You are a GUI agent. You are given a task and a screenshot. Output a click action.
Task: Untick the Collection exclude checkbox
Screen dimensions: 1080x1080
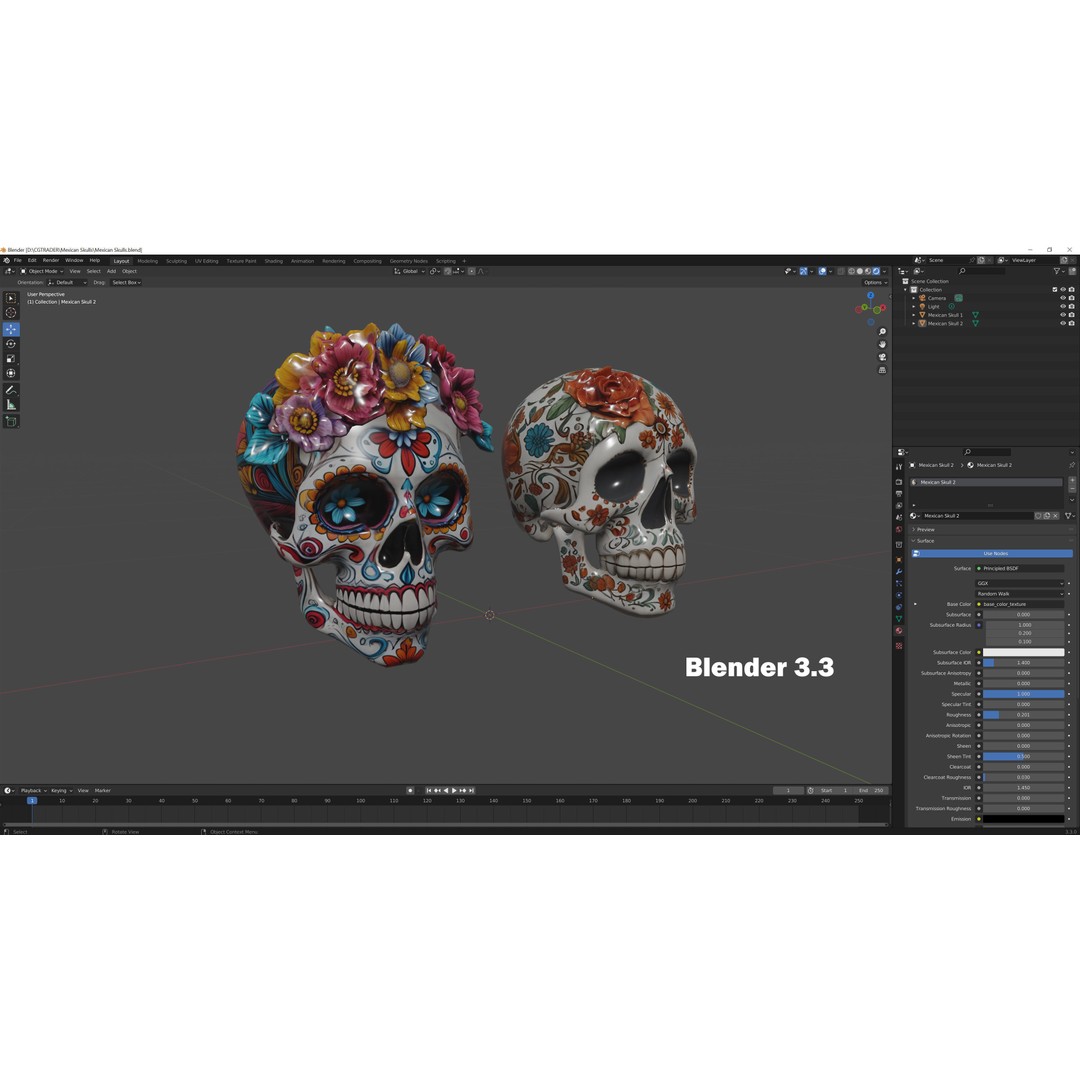pos(1055,290)
